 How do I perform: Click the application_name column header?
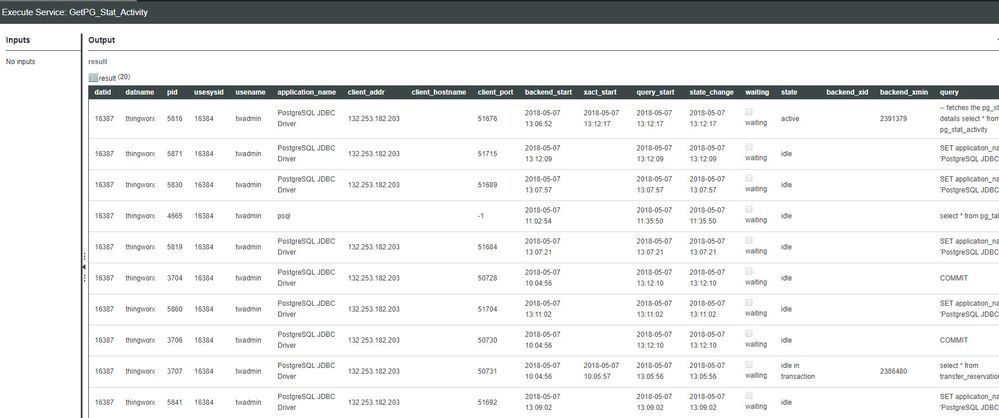[306, 92]
